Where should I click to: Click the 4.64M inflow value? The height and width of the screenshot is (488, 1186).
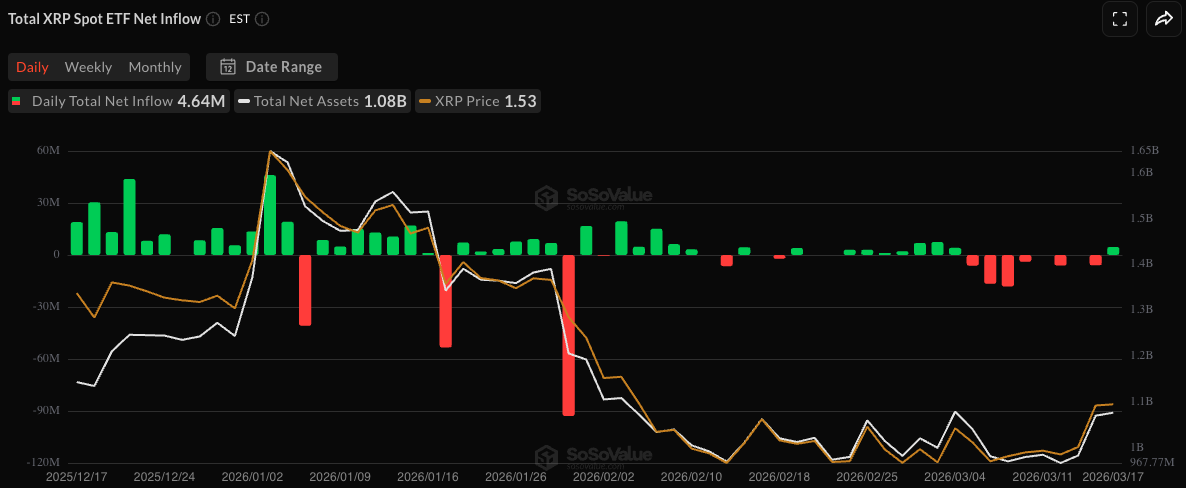(x=201, y=101)
